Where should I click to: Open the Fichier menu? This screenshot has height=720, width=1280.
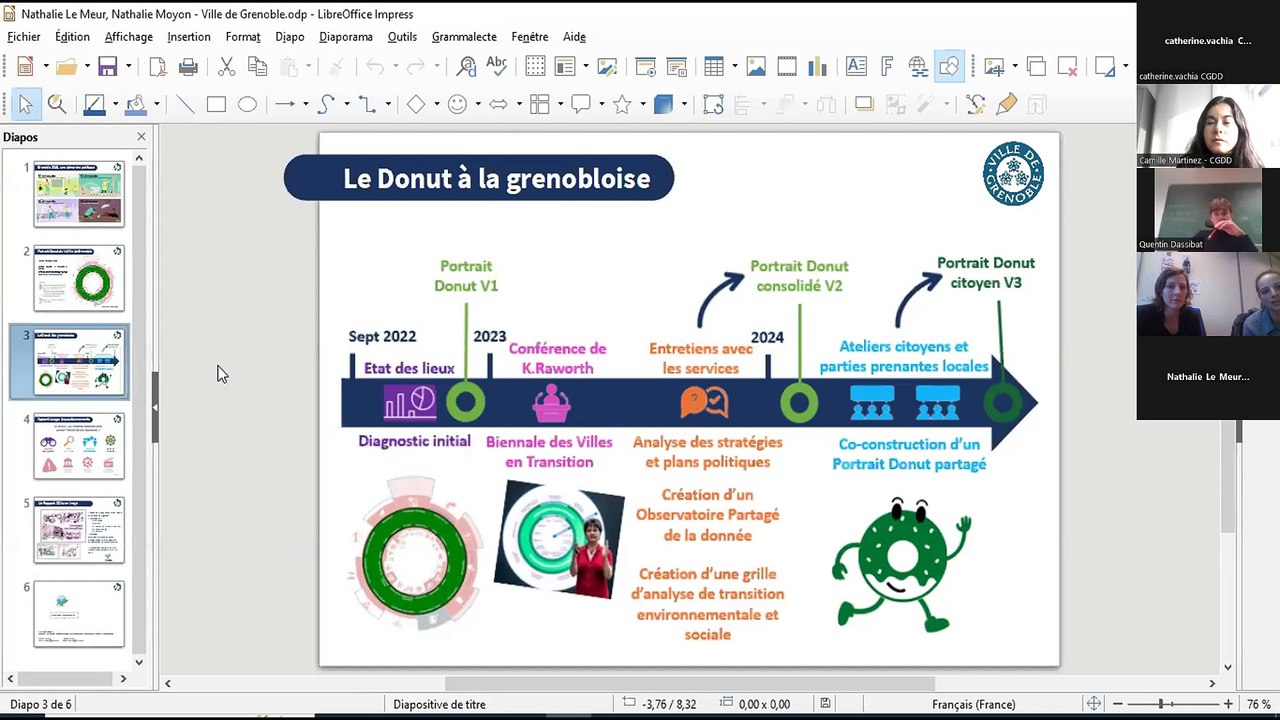(x=24, y=37)
